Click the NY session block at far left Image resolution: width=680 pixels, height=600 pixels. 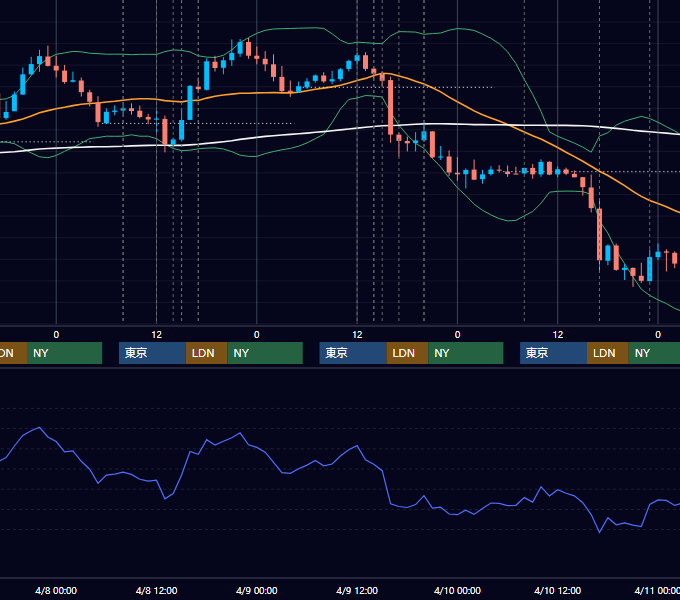pyautogui.click(x=64, y=353)
